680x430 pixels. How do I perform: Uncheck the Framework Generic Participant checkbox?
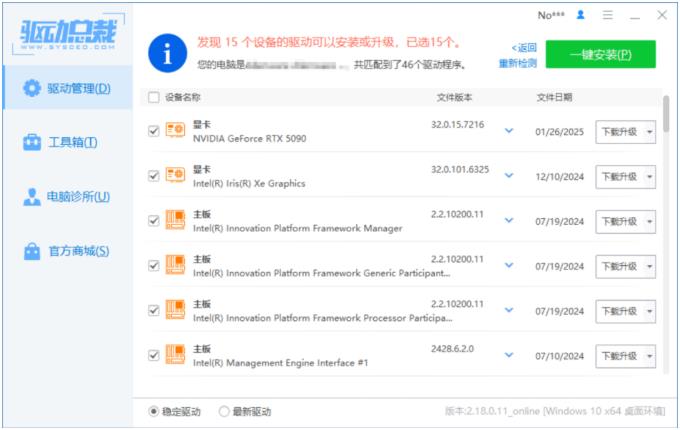point(154,266)
